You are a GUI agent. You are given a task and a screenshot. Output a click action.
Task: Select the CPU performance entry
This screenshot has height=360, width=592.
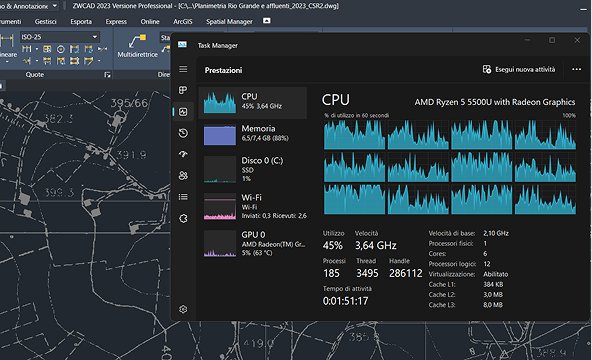tap(253, 103)
